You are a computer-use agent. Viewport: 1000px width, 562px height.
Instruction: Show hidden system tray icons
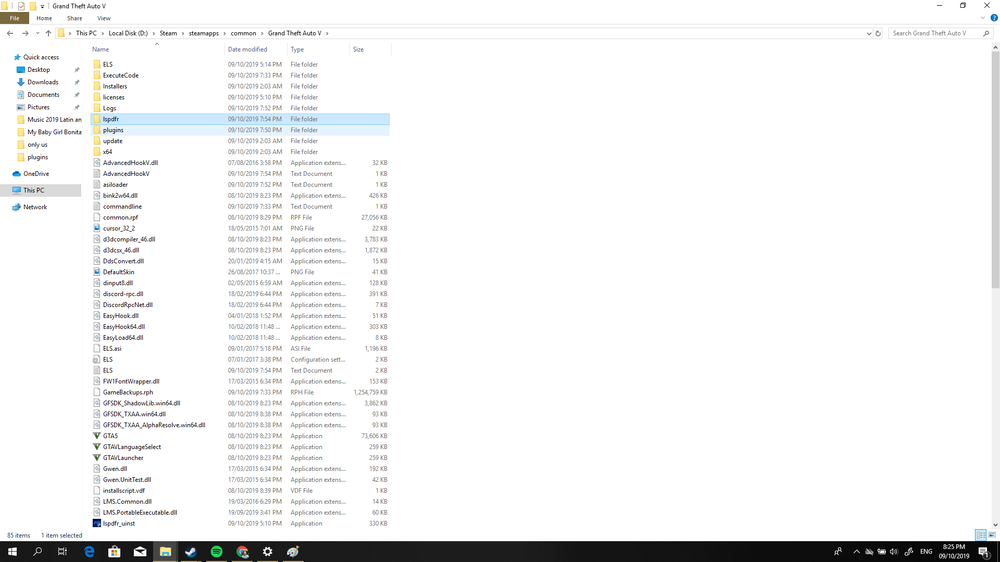tap(857, 552)
